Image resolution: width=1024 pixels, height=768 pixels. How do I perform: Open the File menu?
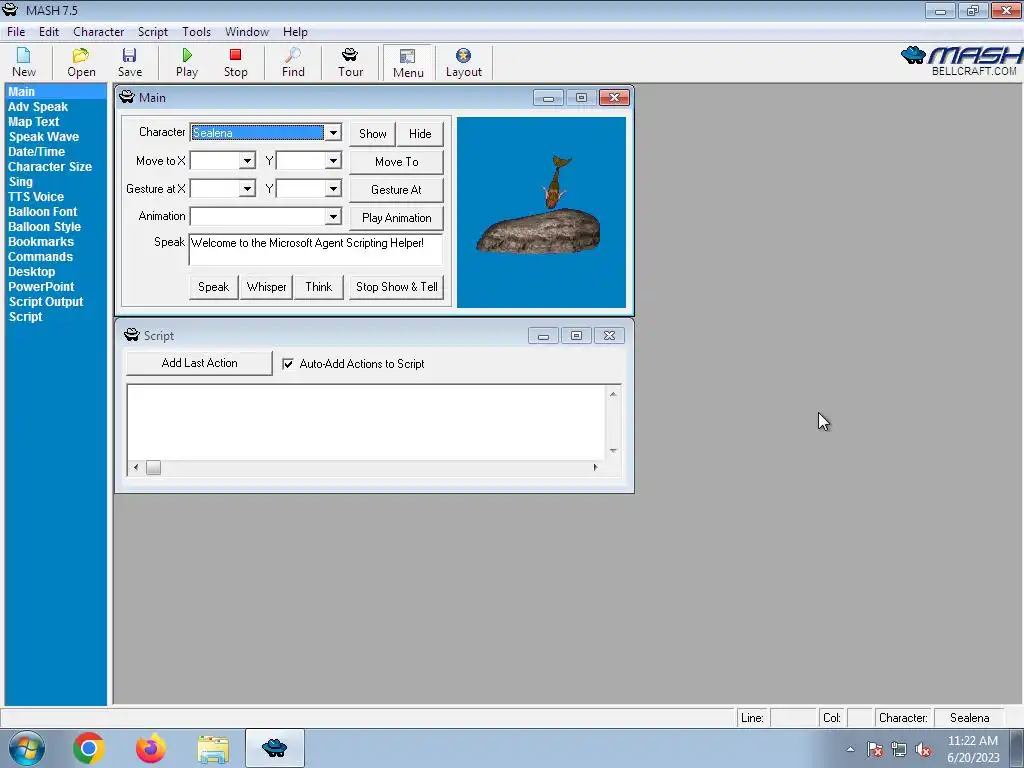[16, 31]
